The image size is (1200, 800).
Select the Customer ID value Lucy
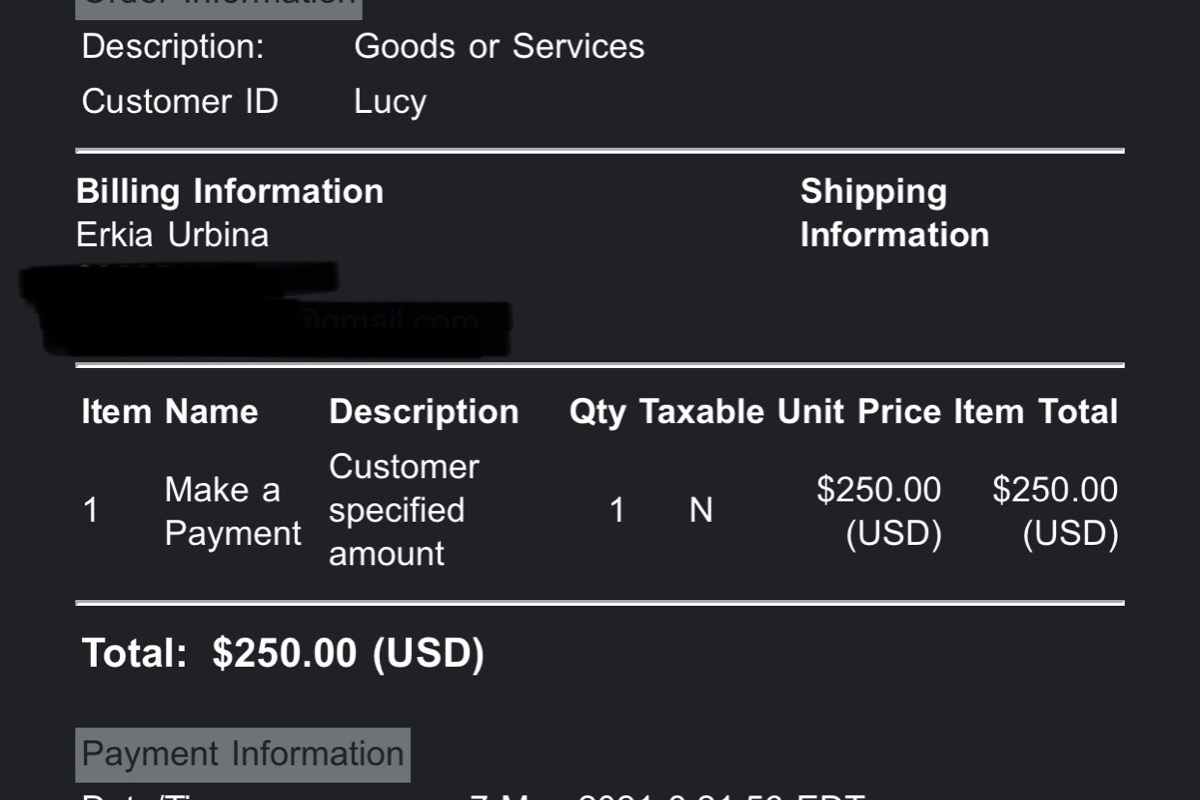pos(390,102)
